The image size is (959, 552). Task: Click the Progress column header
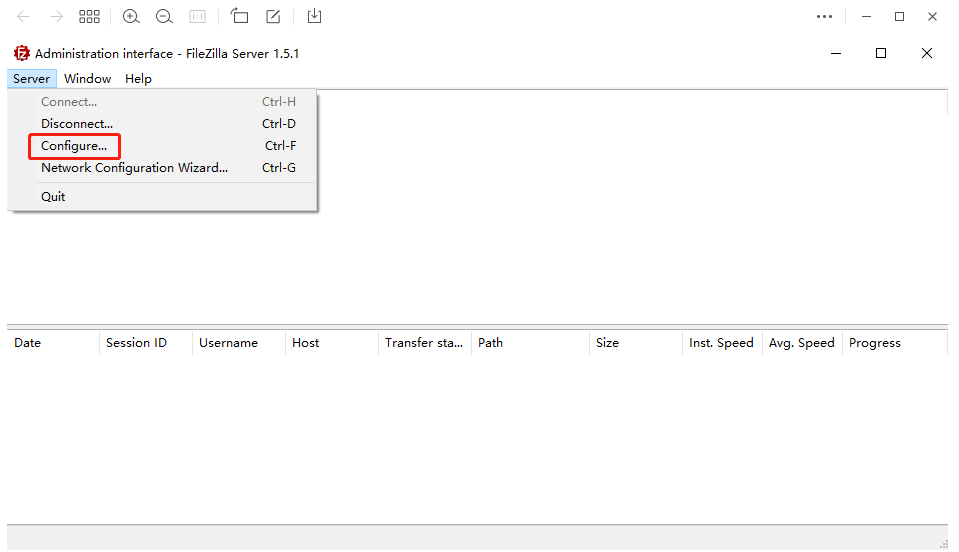(x=895, y=343)
